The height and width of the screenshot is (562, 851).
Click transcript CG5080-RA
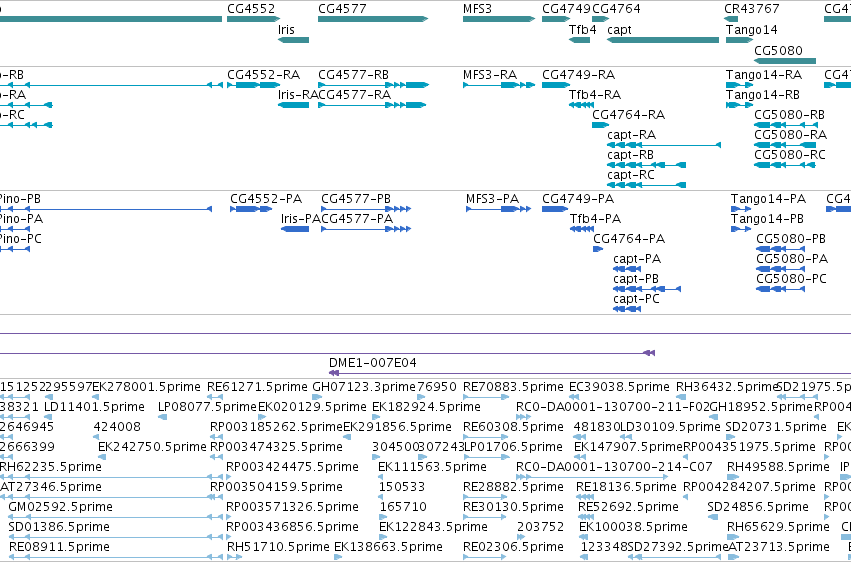click(x=785, y=145)
